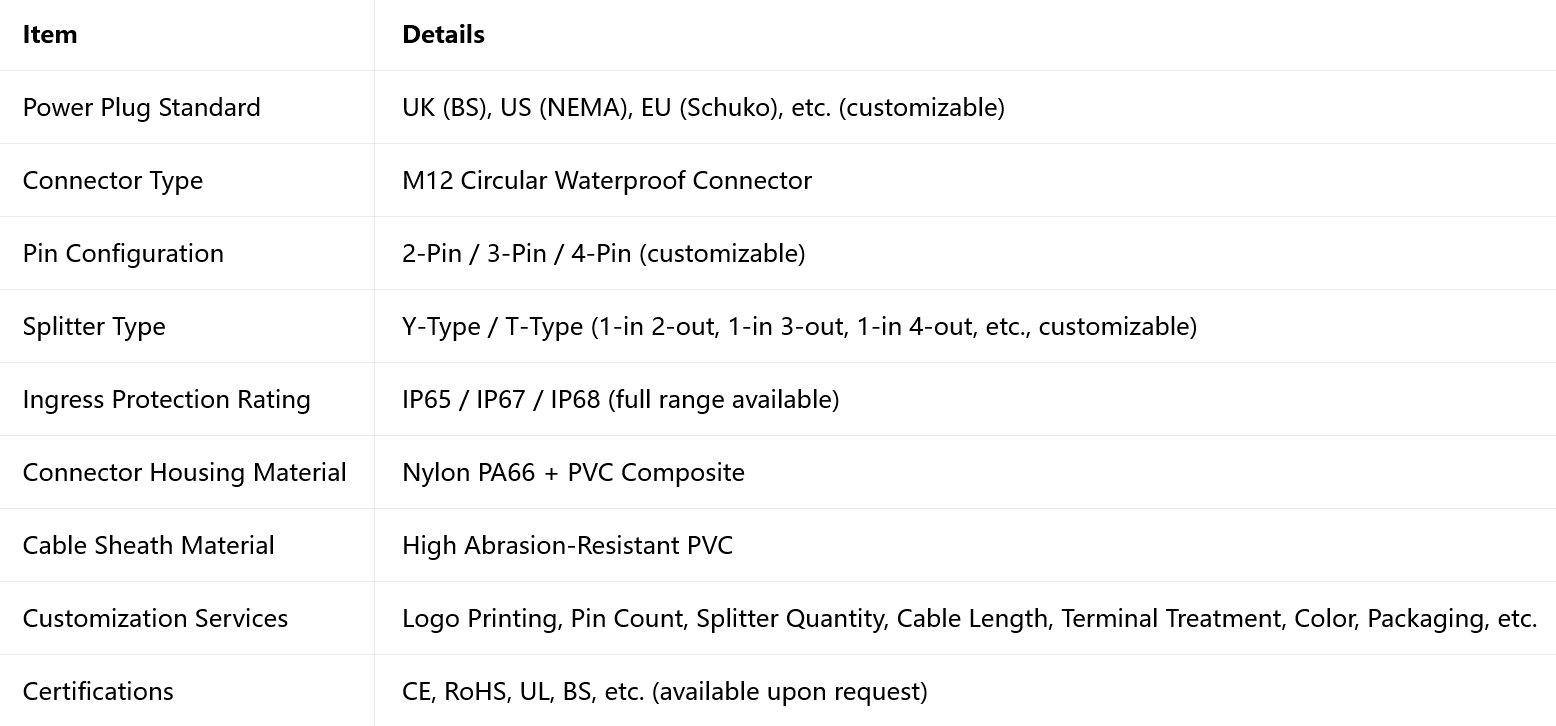The width and height of the screenshot is (1556, 726).
Task: Click the Y-Type / T-Type details cell
Action: click(x=799, y=327)
